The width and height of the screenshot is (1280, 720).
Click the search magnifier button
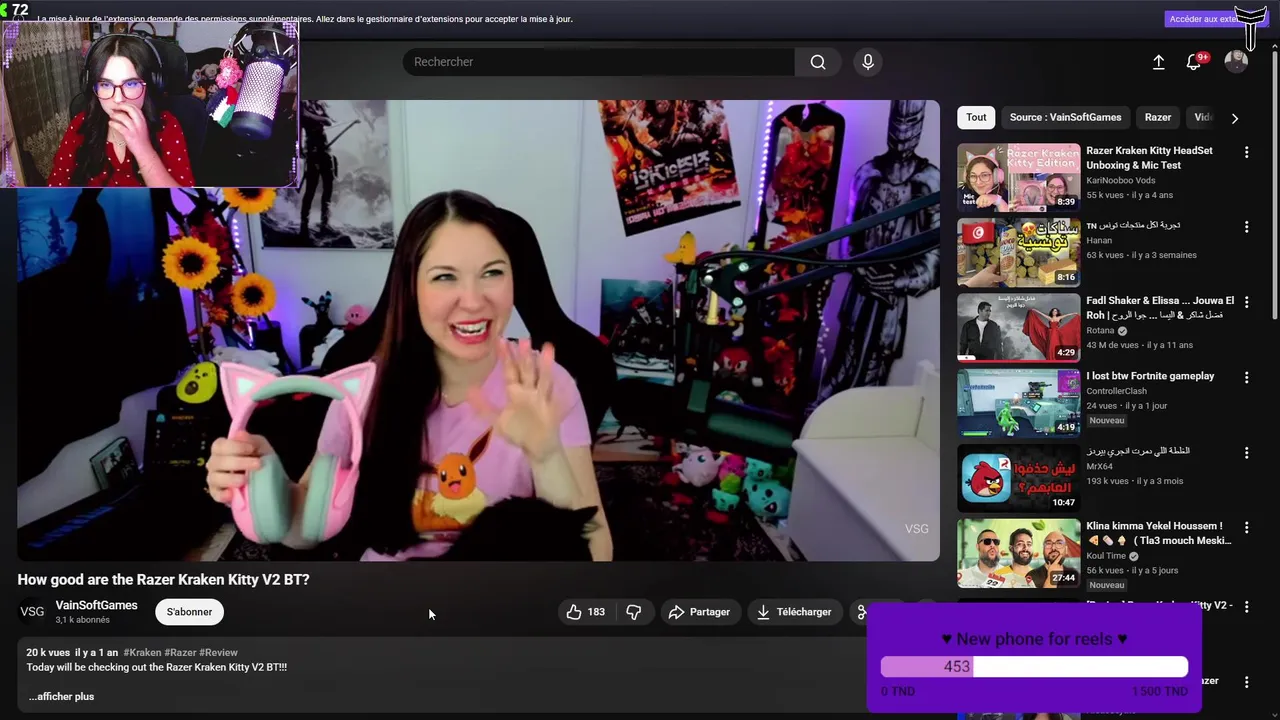[818, 62]
